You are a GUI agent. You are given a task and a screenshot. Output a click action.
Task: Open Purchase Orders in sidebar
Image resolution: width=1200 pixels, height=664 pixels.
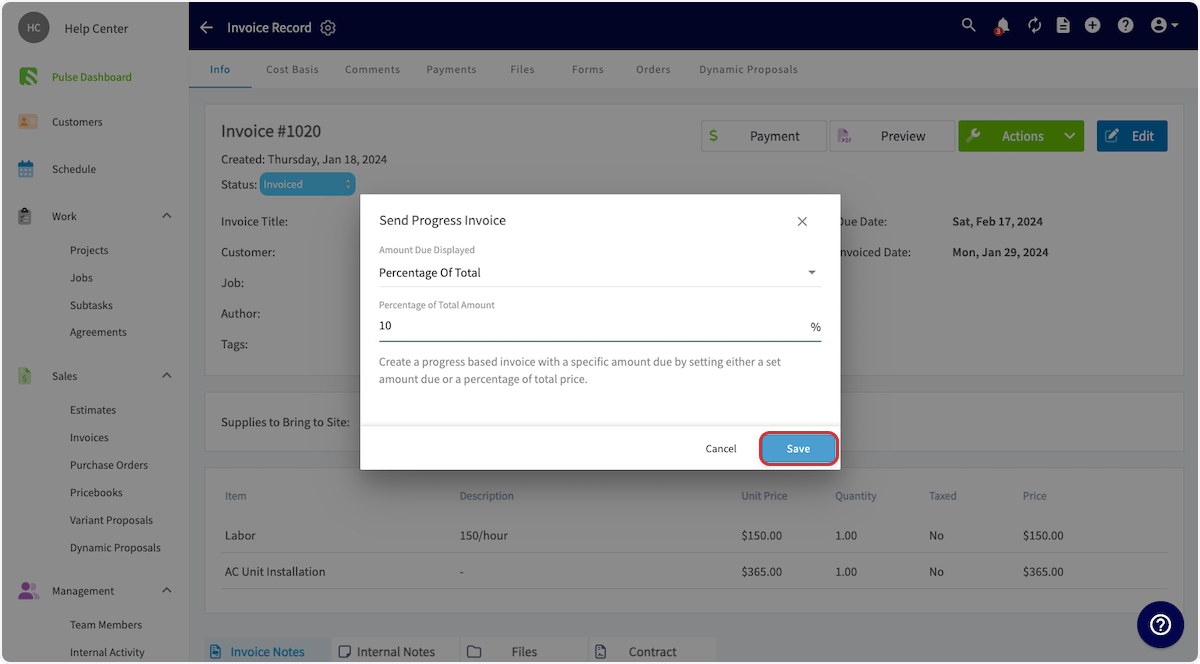109,465
